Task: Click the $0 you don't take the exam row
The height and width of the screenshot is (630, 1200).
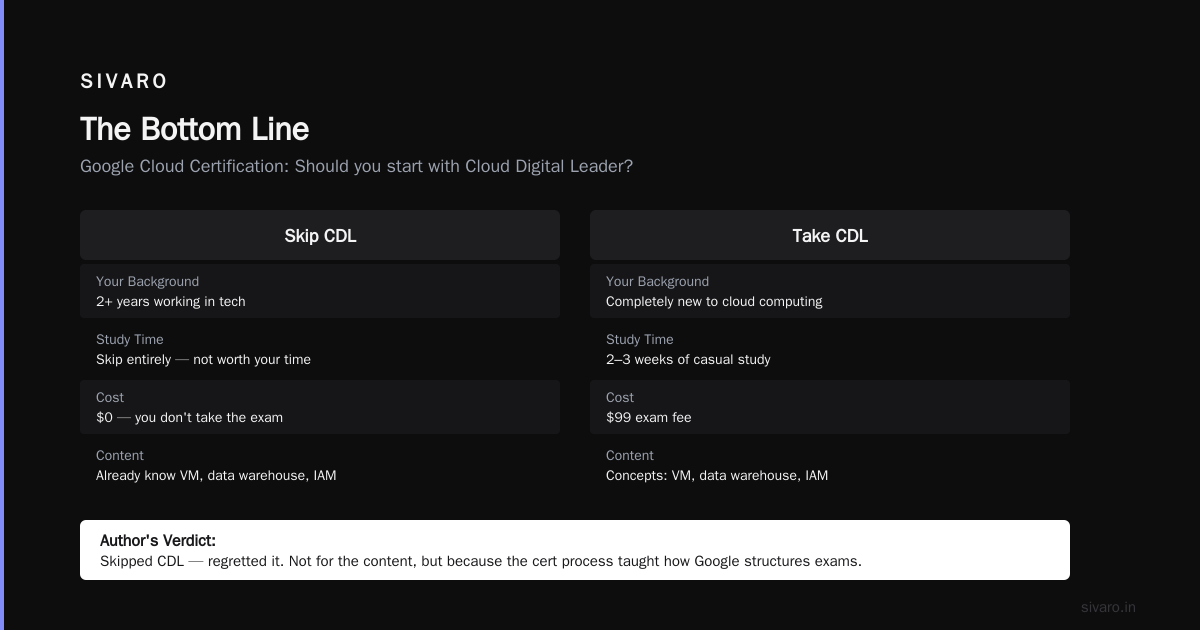Action: point(320,407)
